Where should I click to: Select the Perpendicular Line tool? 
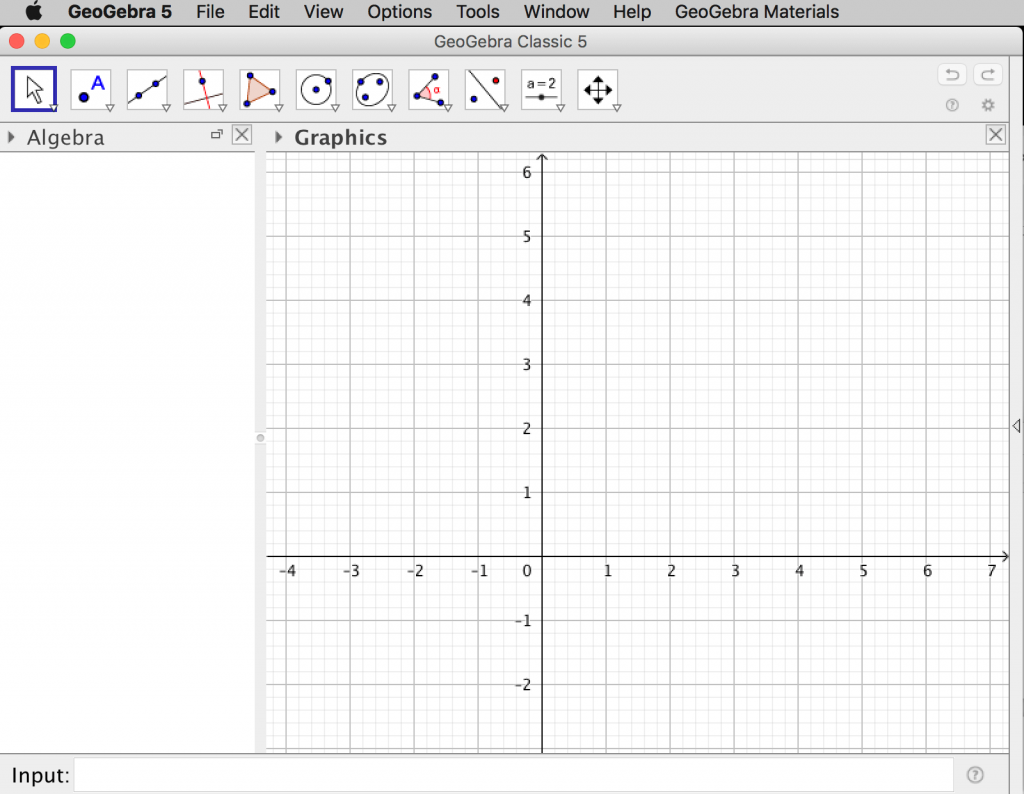(203, 89)
